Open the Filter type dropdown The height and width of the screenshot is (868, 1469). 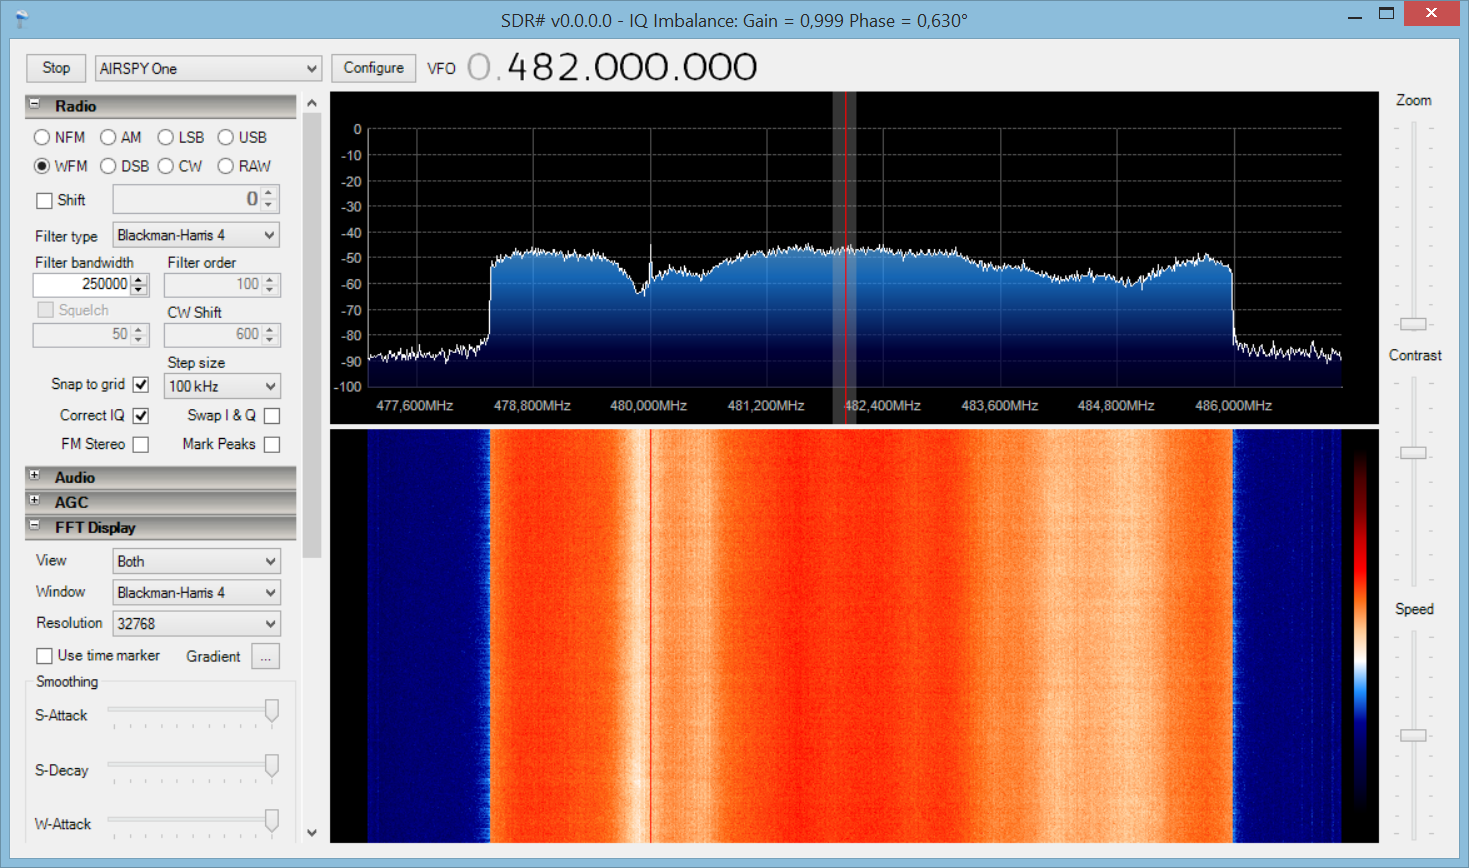[196, 235]
